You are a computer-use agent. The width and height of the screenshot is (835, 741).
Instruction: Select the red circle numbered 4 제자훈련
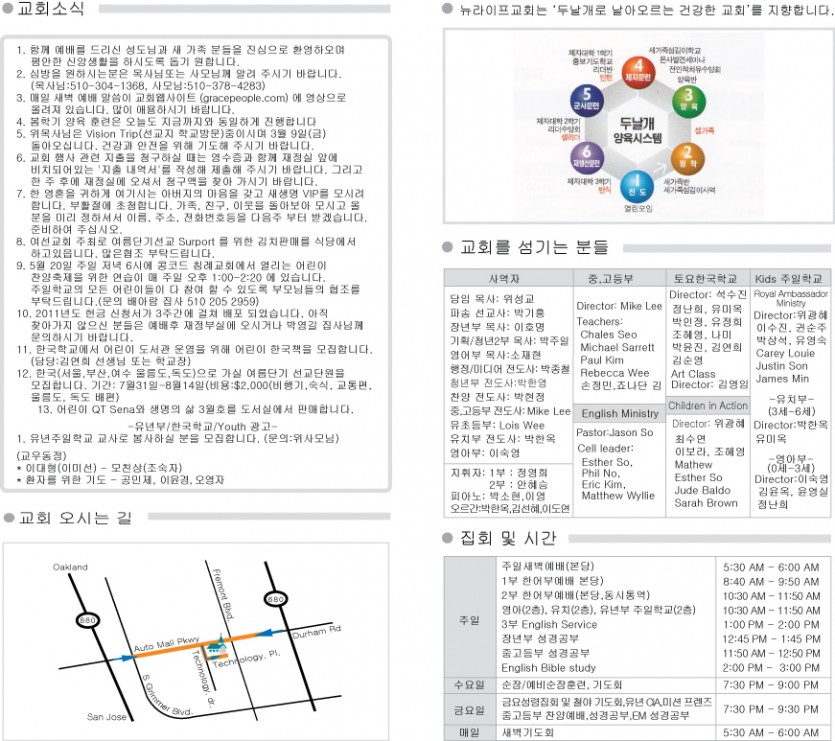click(638, 72)
